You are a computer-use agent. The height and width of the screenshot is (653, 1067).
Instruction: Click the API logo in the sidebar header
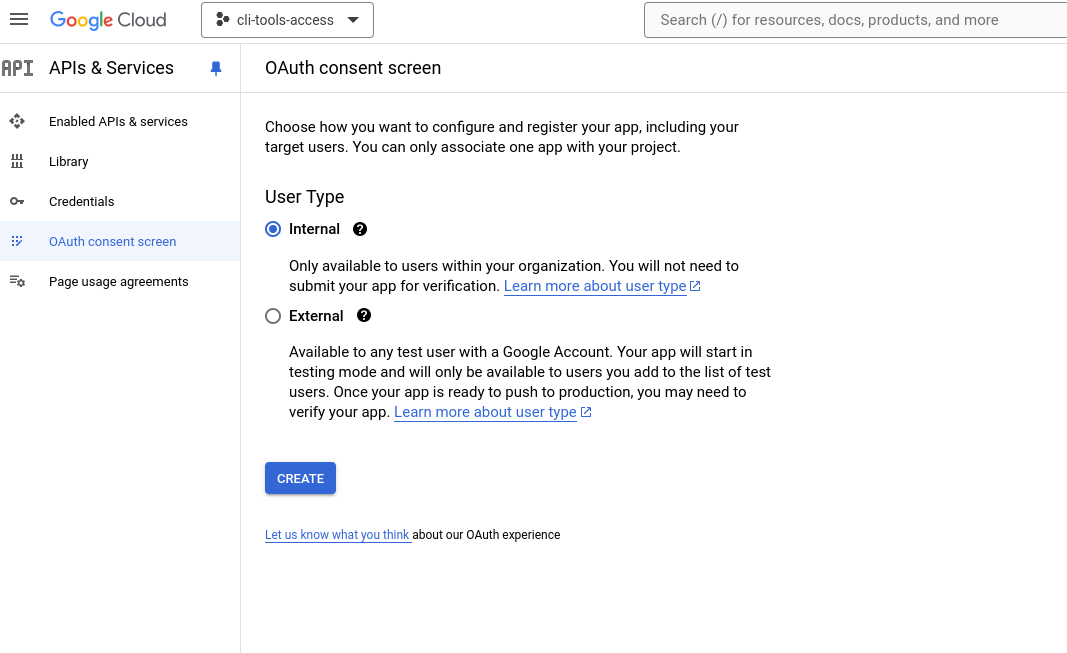click(18, 68)
